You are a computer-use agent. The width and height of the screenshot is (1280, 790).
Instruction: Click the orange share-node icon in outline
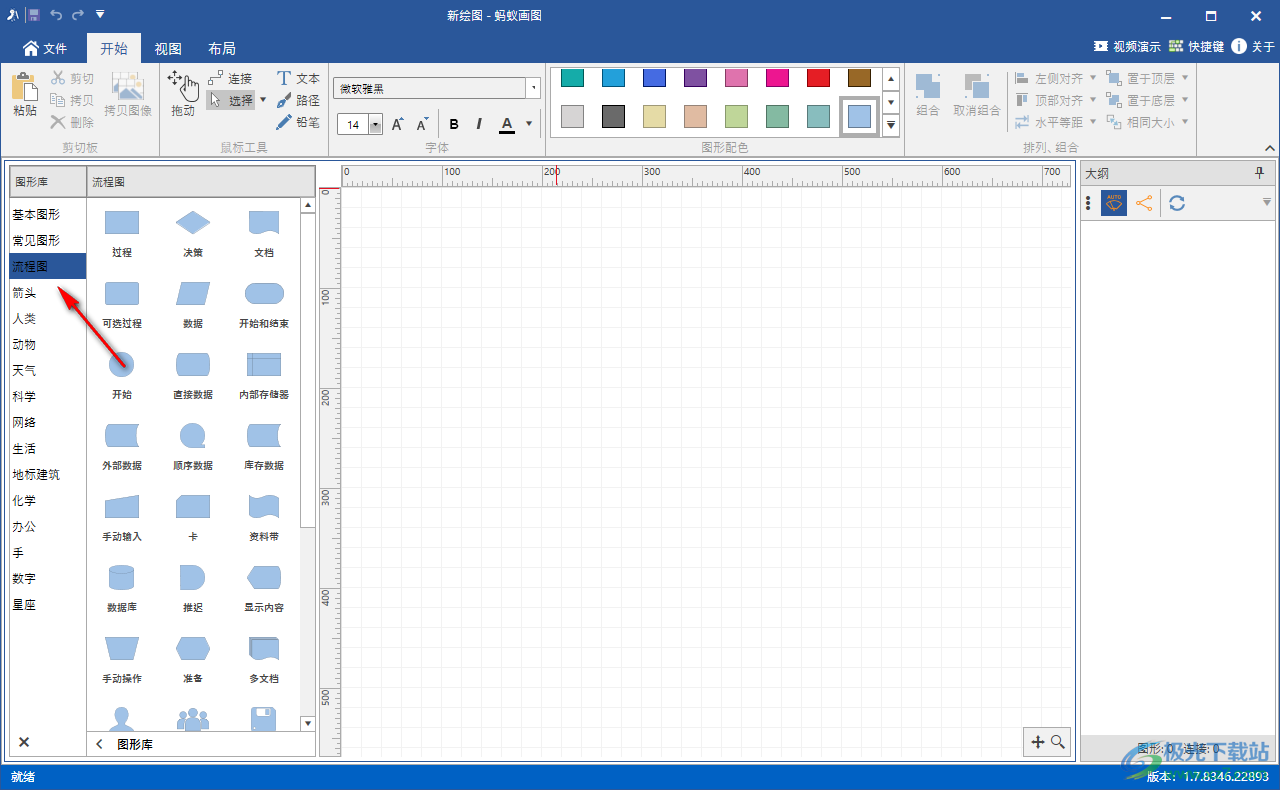pyautogui.click(x=1144, y=203)
